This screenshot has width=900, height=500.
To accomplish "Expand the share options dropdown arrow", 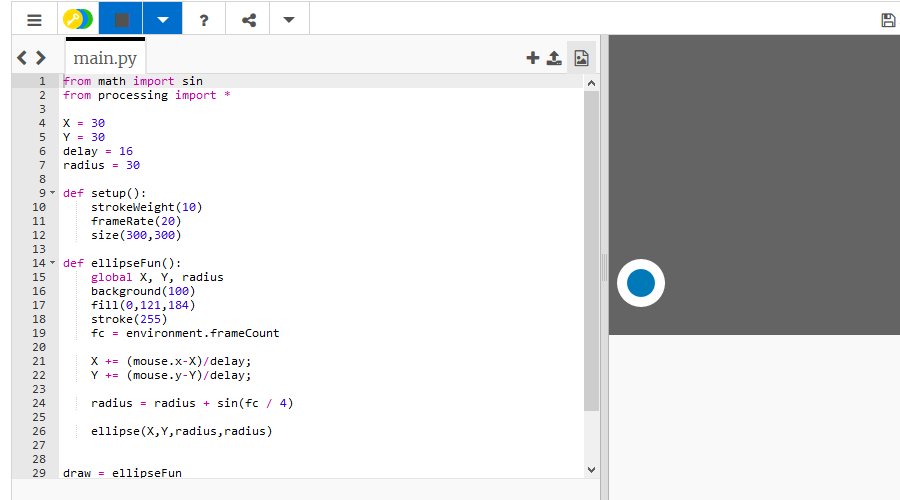I will click(x=289, y=20).
